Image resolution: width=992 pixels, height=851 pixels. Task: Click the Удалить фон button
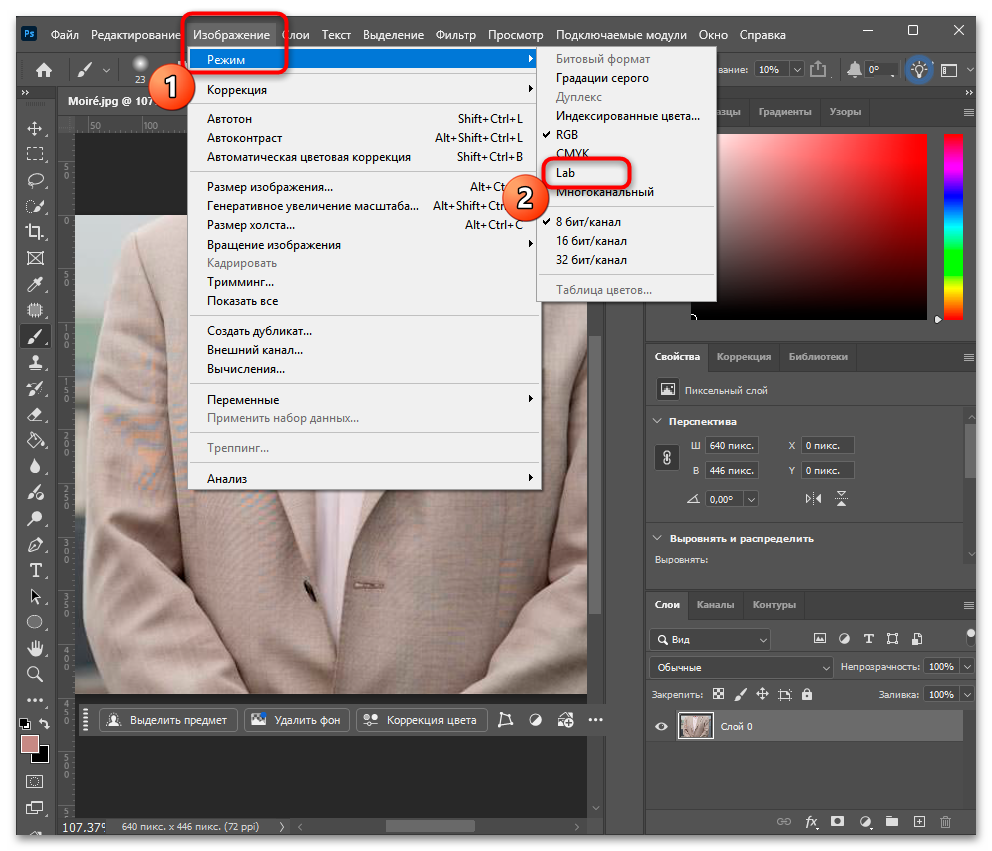(297, 720)
